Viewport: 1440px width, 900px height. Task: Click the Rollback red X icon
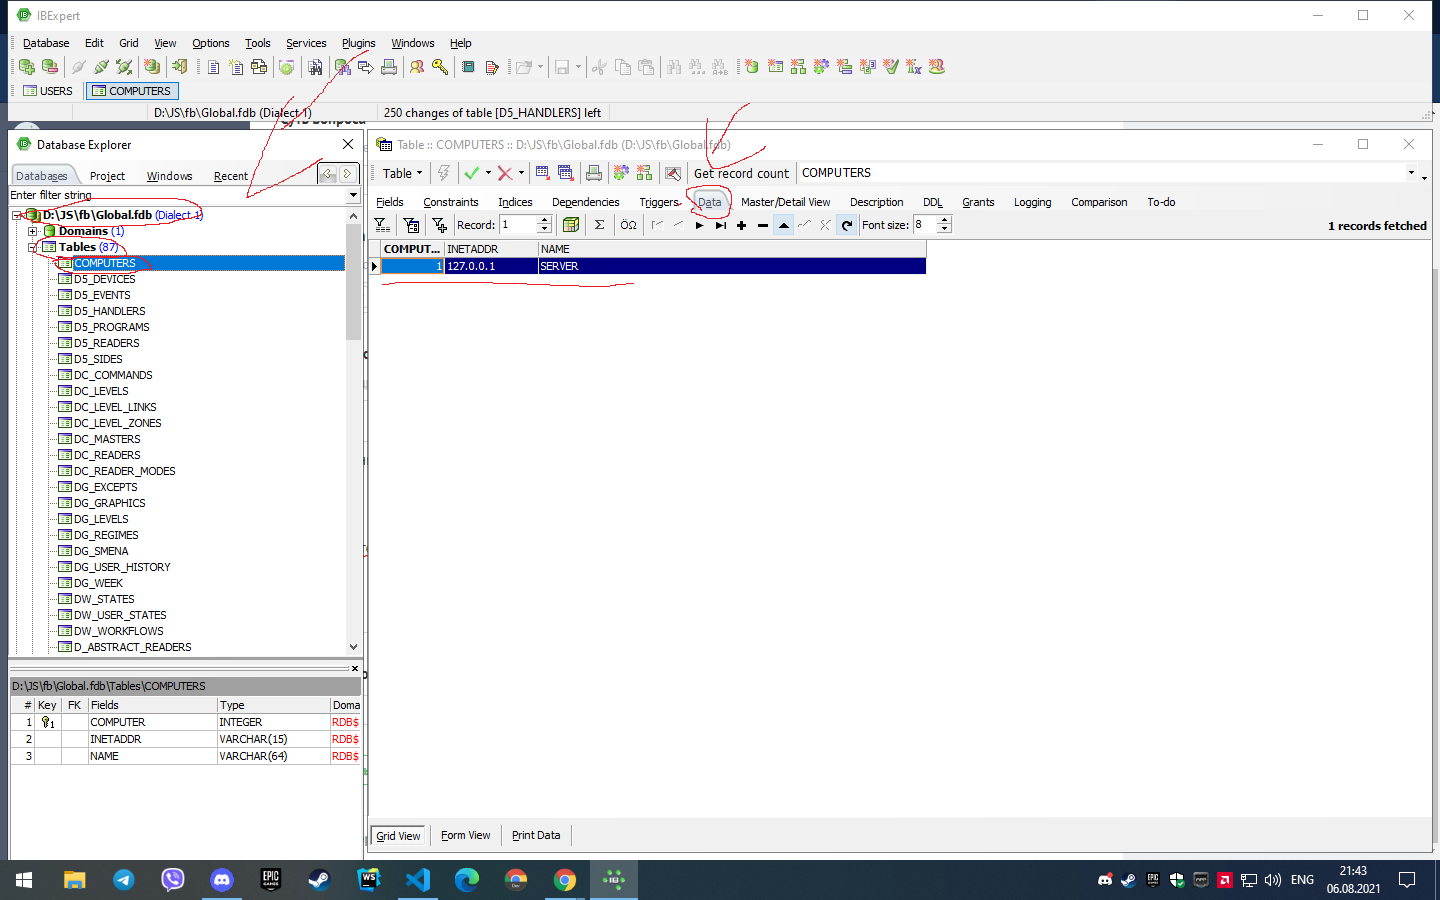(x=505, y=173)
